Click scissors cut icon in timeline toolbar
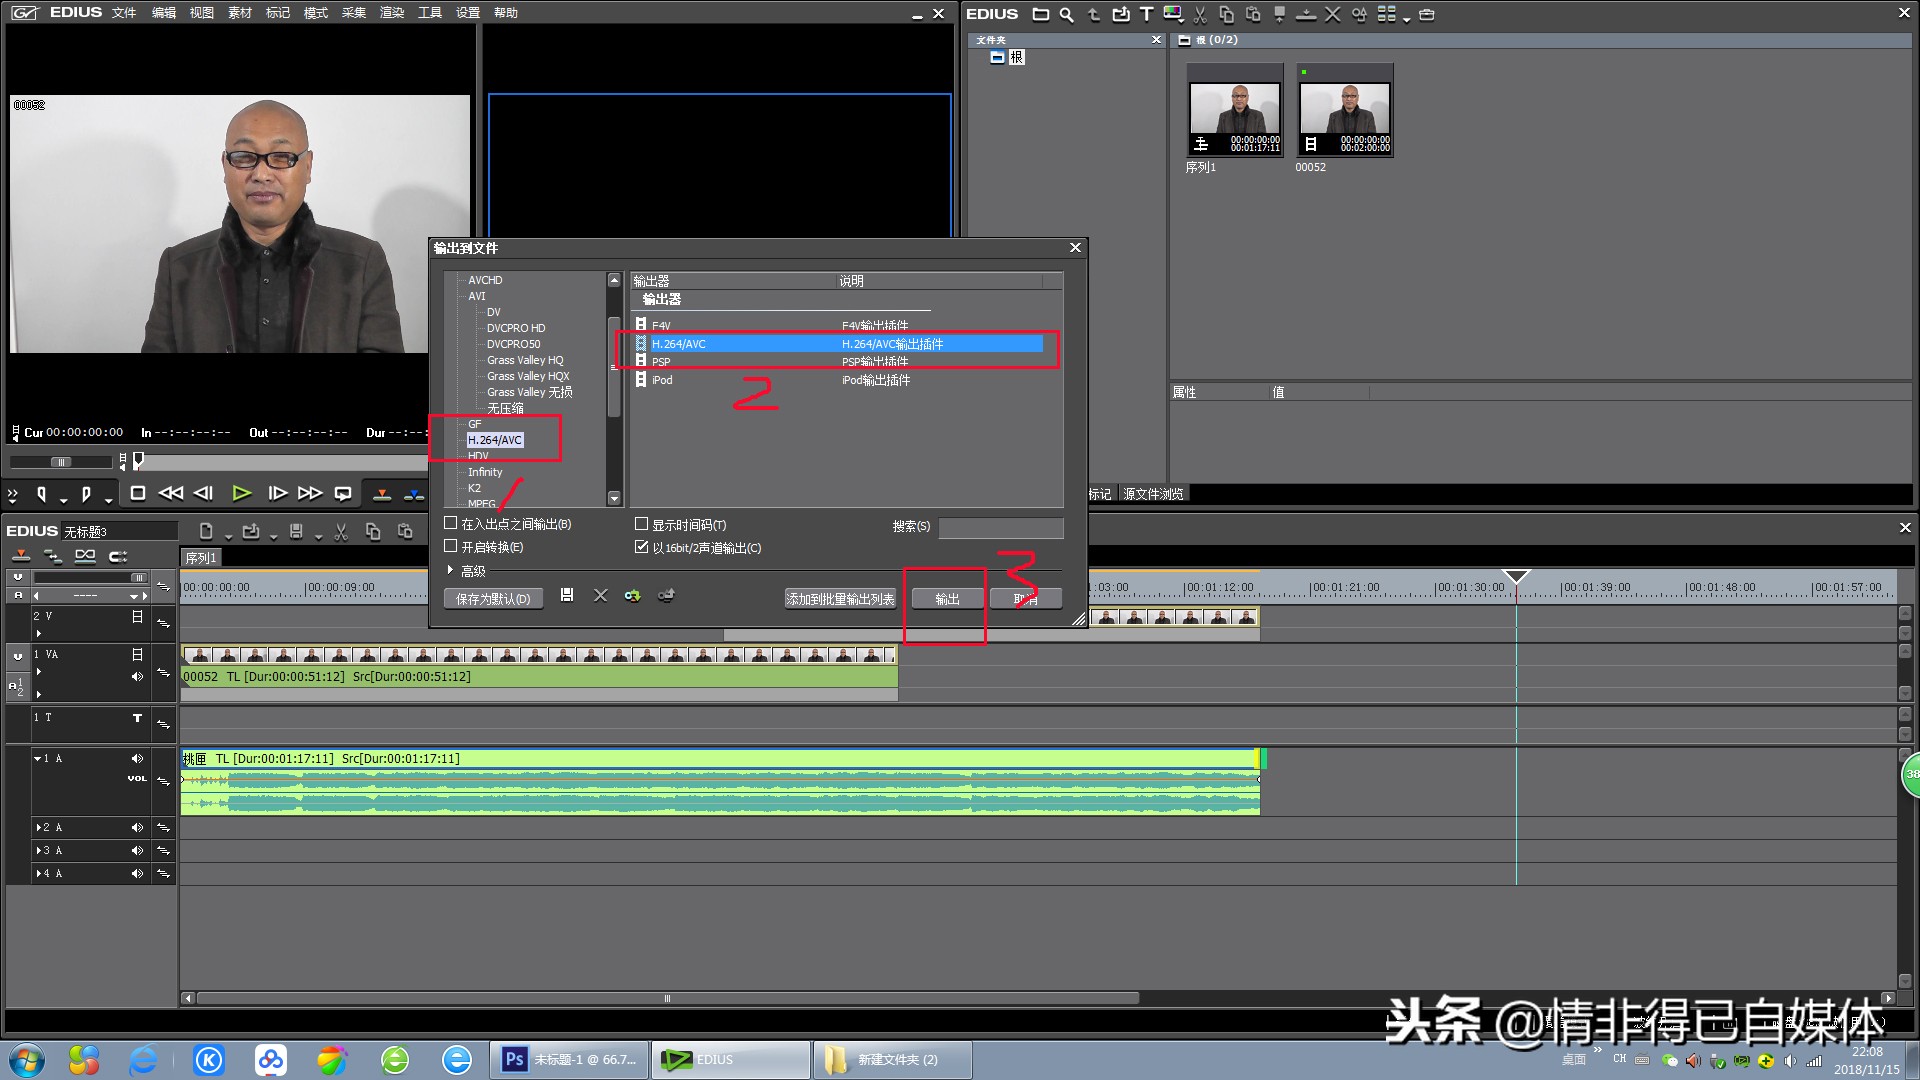This screenshot has width=1920, height=1080. click(341, 532)
